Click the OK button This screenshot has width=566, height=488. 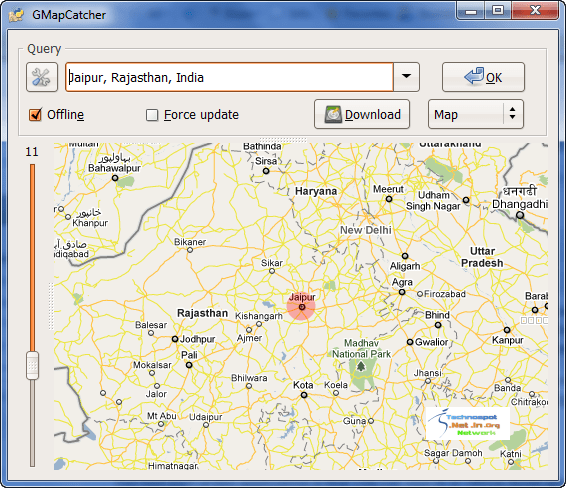pyautogui.click(x=483, y=77)
